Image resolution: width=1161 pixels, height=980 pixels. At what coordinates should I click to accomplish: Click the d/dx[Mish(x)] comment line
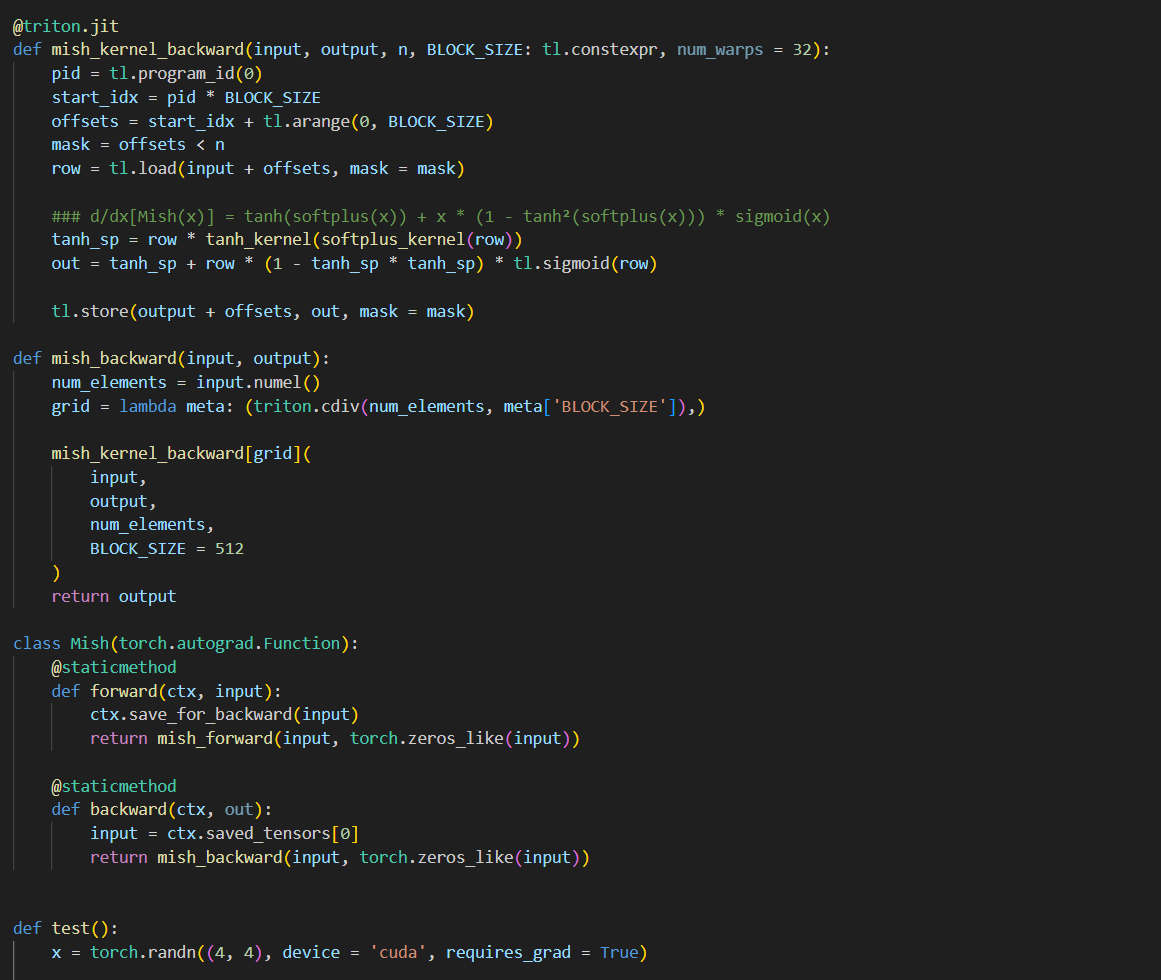pyautogui.click(x=441, y=216)
